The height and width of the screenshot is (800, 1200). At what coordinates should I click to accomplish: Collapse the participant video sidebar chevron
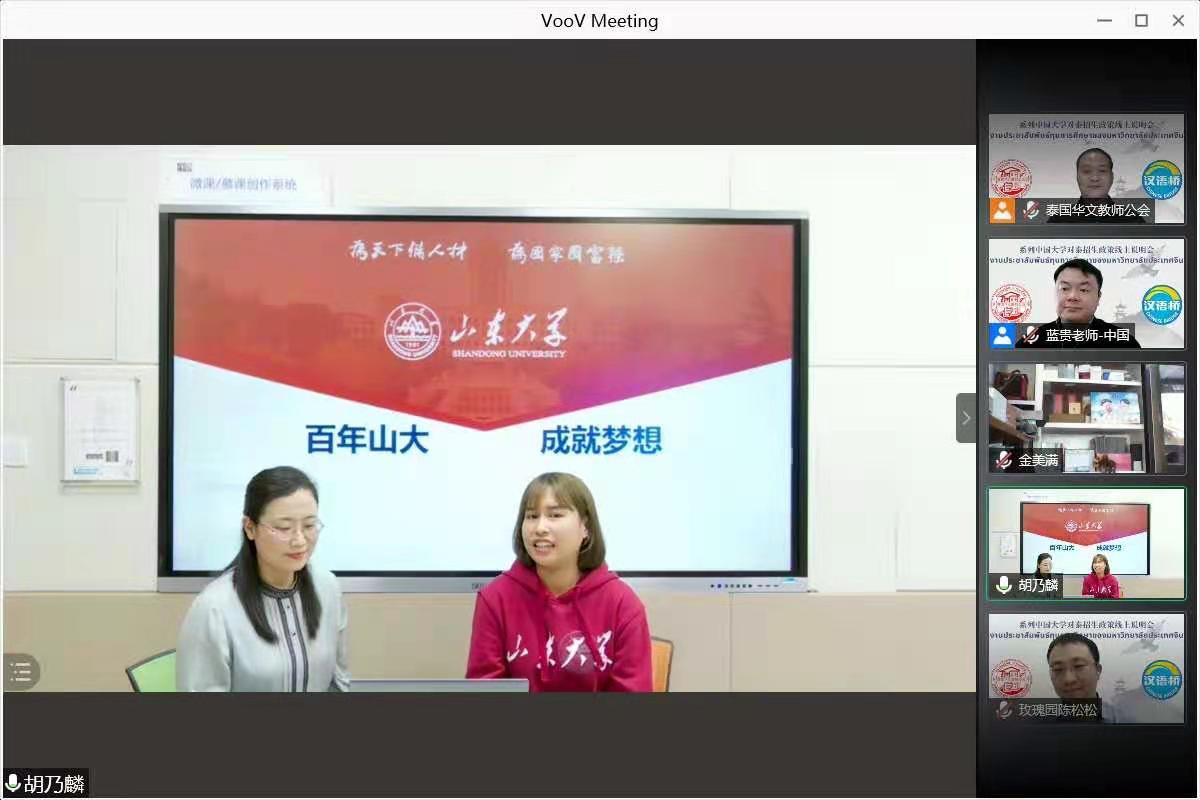966,418
